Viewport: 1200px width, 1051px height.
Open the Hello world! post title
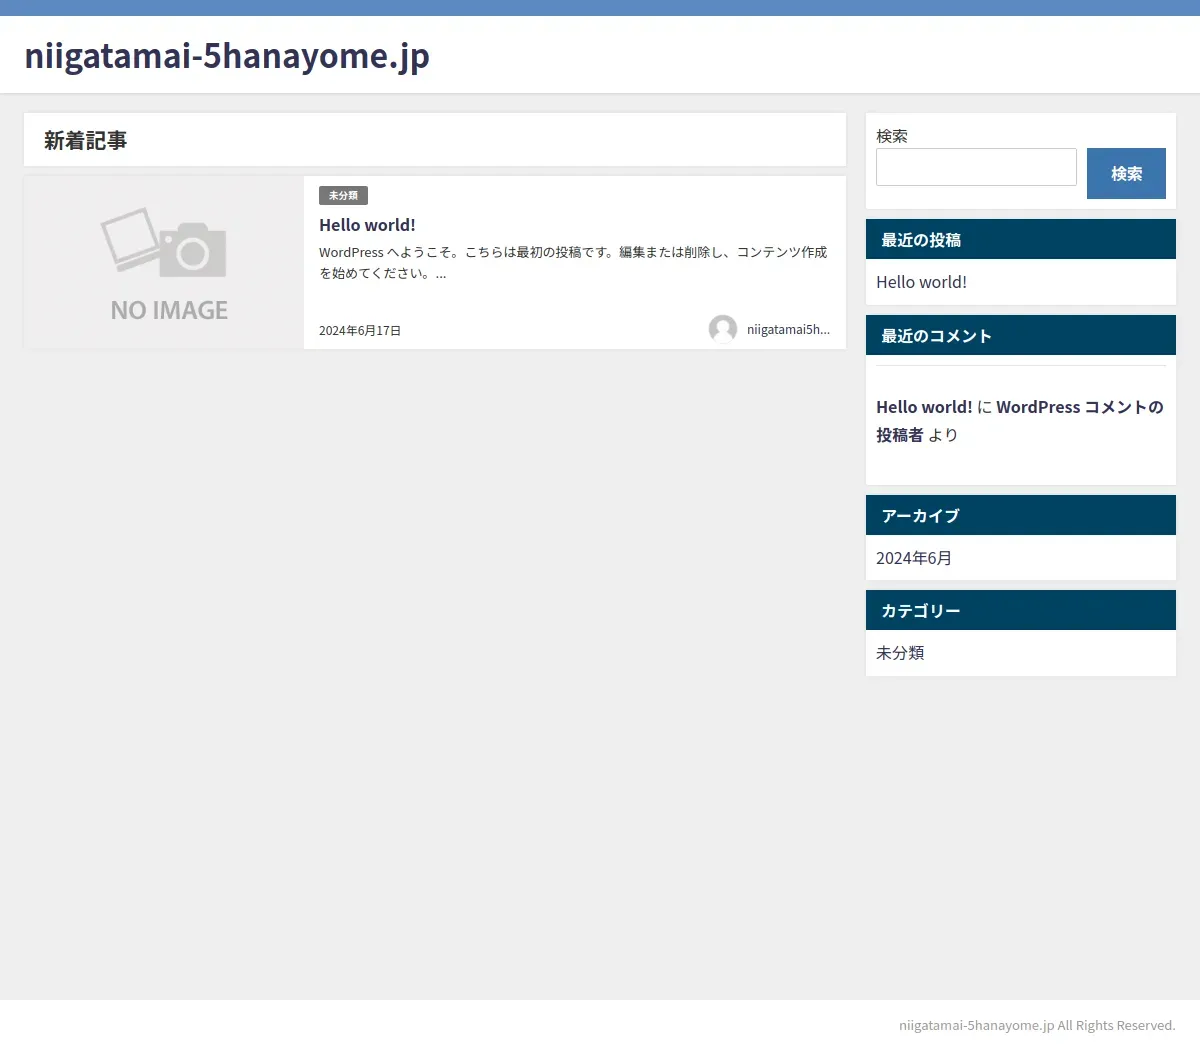coord(367,225)
